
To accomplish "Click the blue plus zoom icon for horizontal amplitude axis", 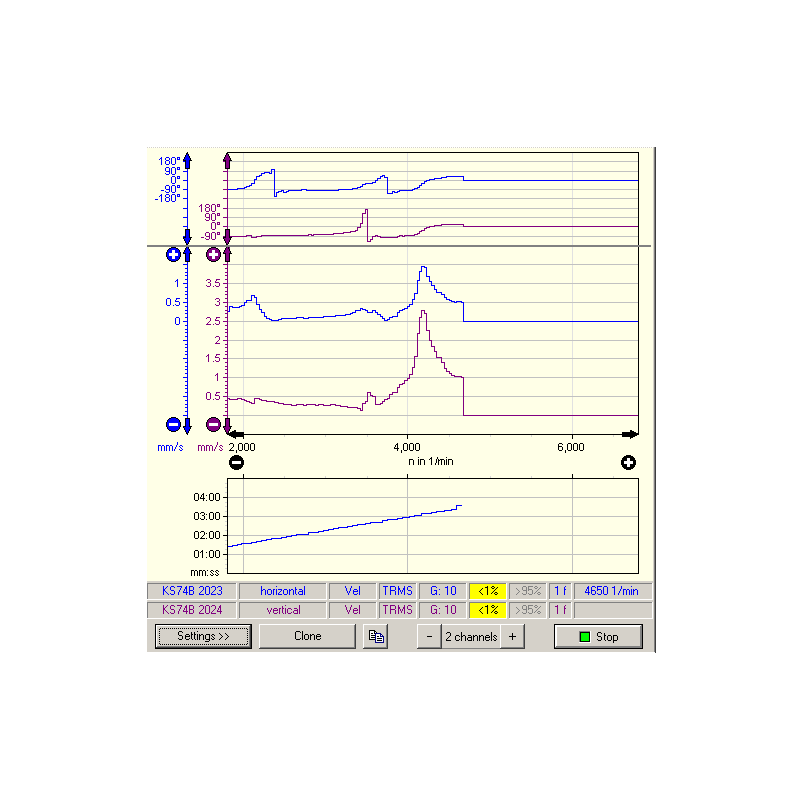I will [173, 255].
